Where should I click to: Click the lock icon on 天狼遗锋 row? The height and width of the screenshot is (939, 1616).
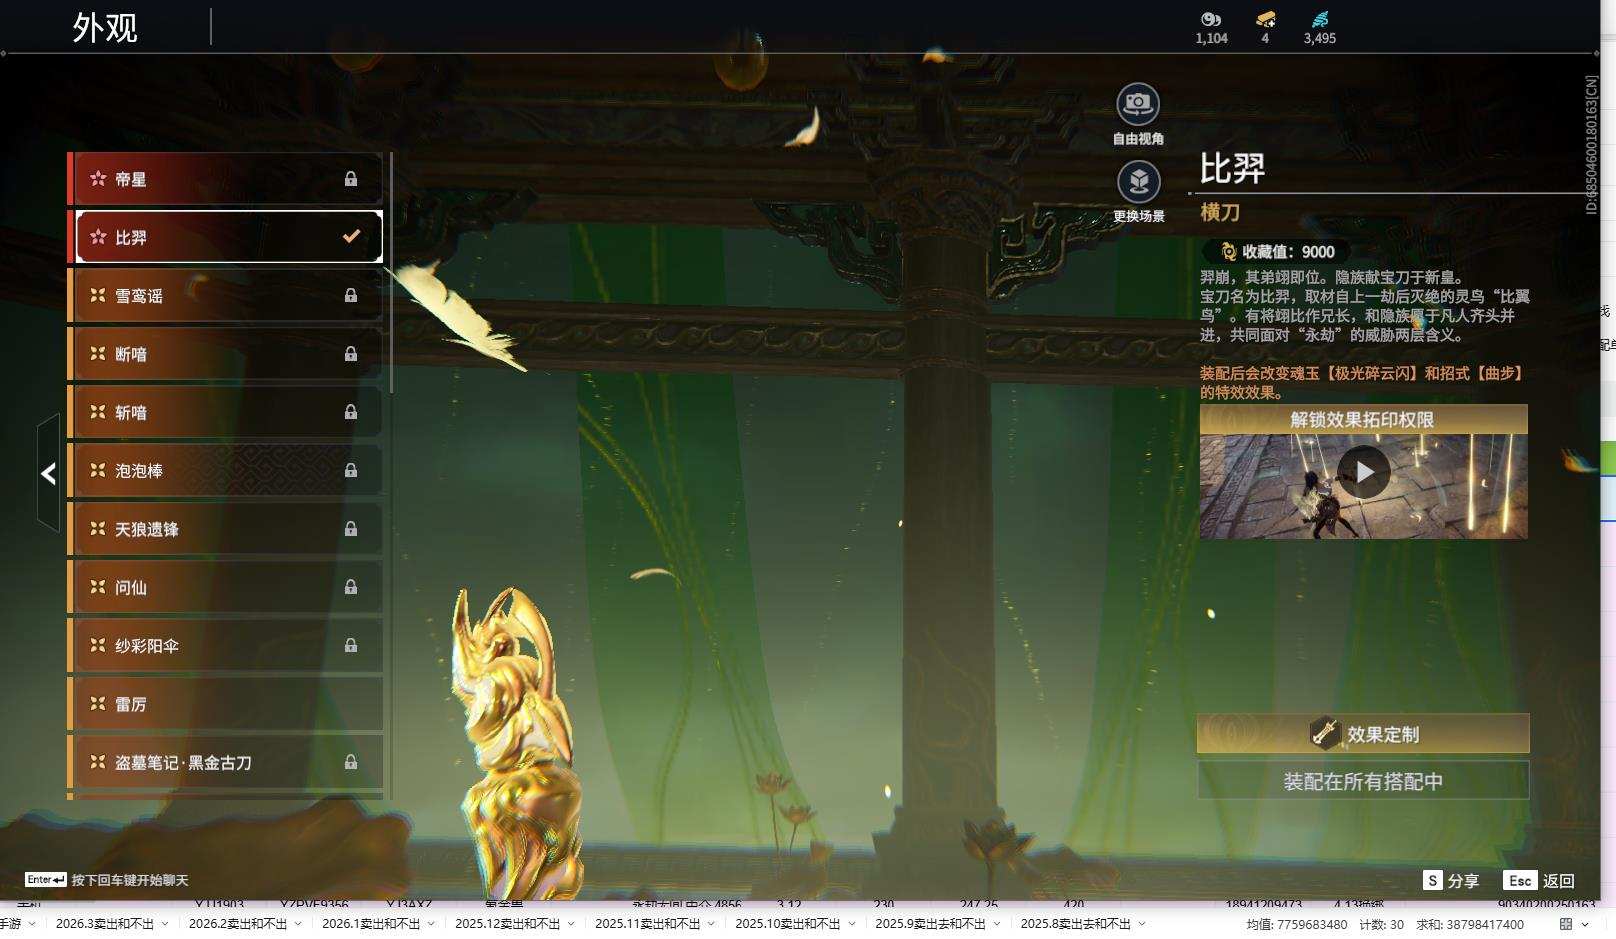click(x=351, y=529)
